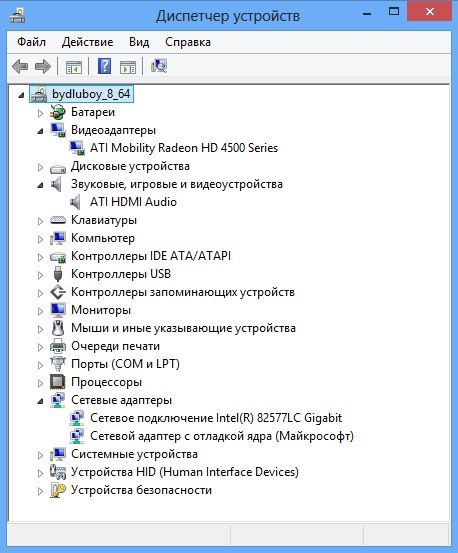Collapse the bydluboy_8_64 root node
Screen dimensions: 458x553
[21, 95]
